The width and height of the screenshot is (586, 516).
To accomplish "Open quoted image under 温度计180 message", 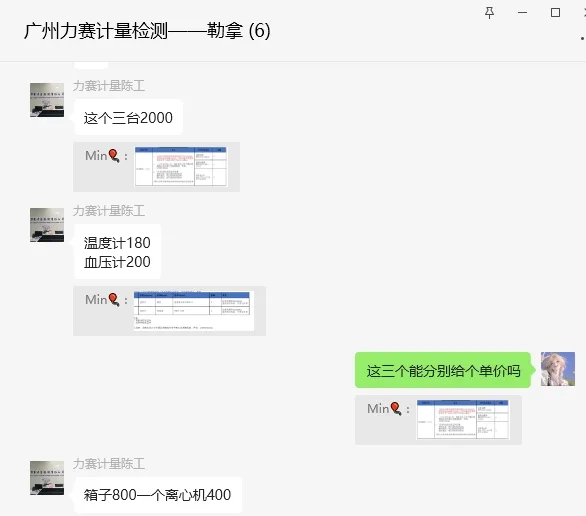I will click(194, 311).
